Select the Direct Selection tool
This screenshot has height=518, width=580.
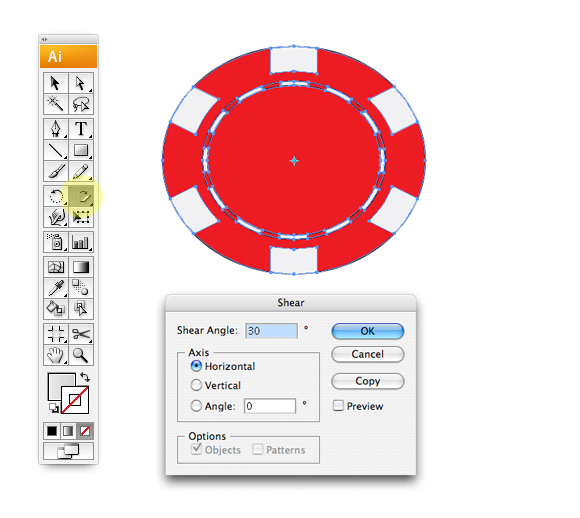tap(81, 83)
